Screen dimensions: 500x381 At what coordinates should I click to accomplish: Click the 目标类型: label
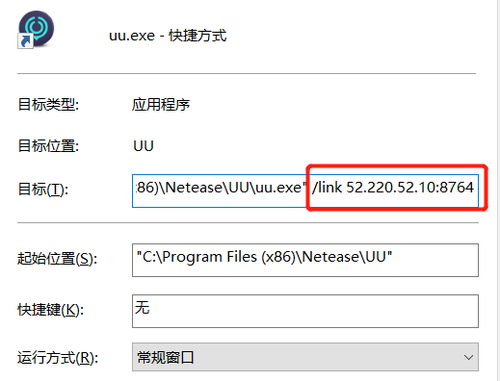click(48, 105)
